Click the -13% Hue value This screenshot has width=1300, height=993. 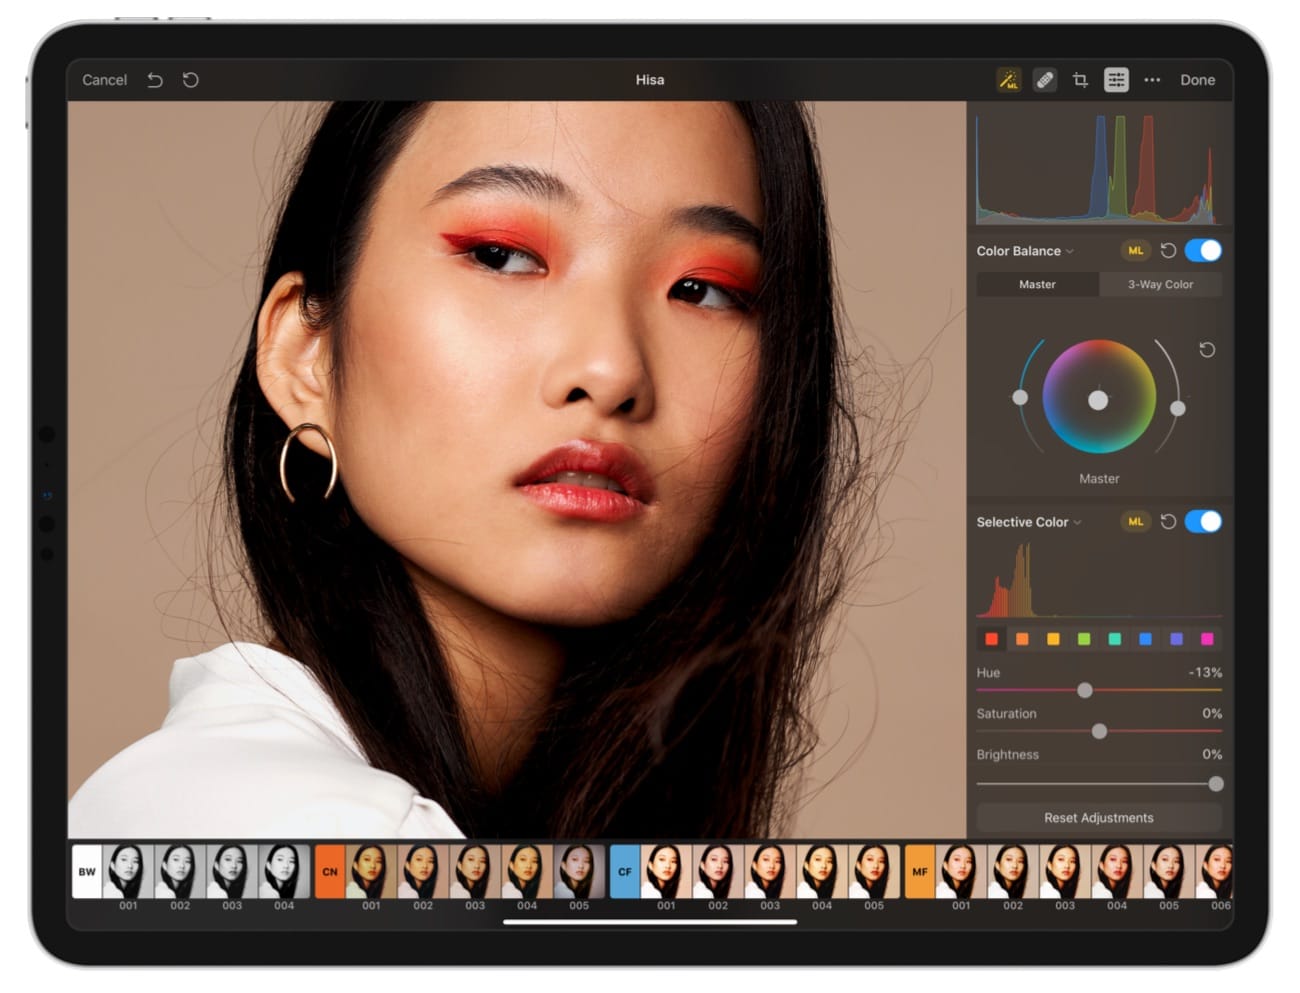coord(1205,673)
